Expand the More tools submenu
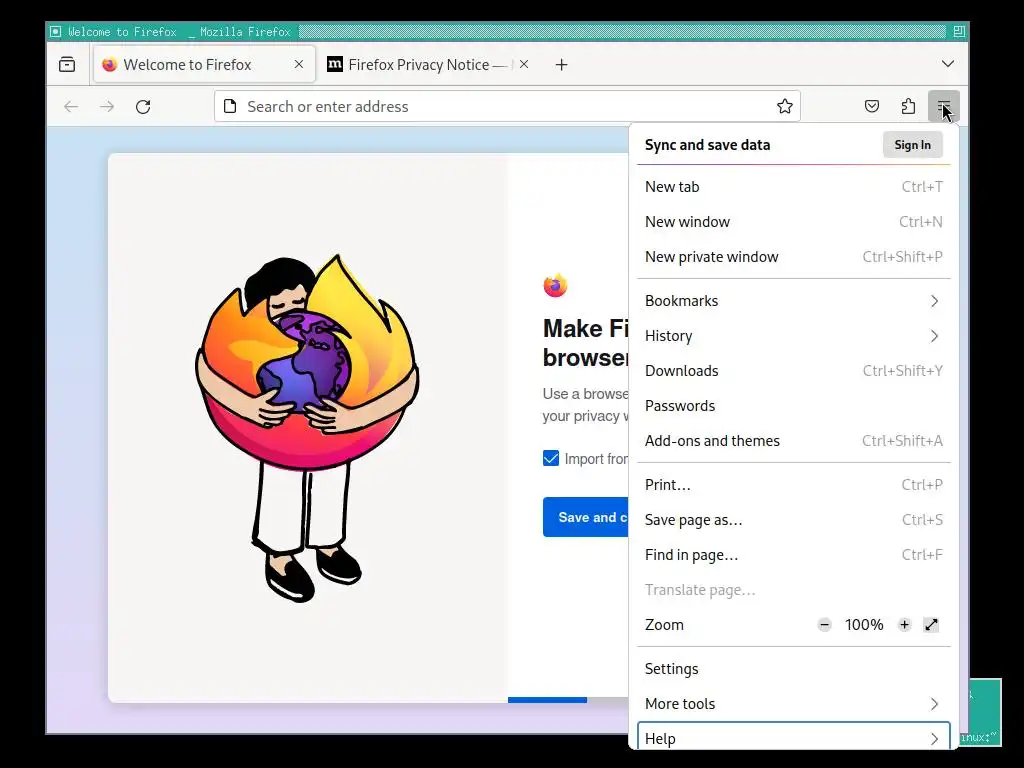 click(x=793, y=703)
